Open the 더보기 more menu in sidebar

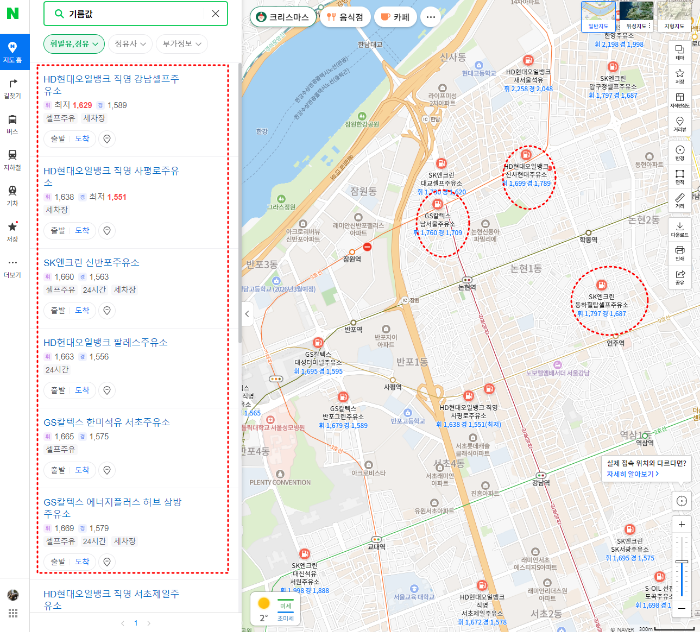pyautogui.click(x=12, y=268)
